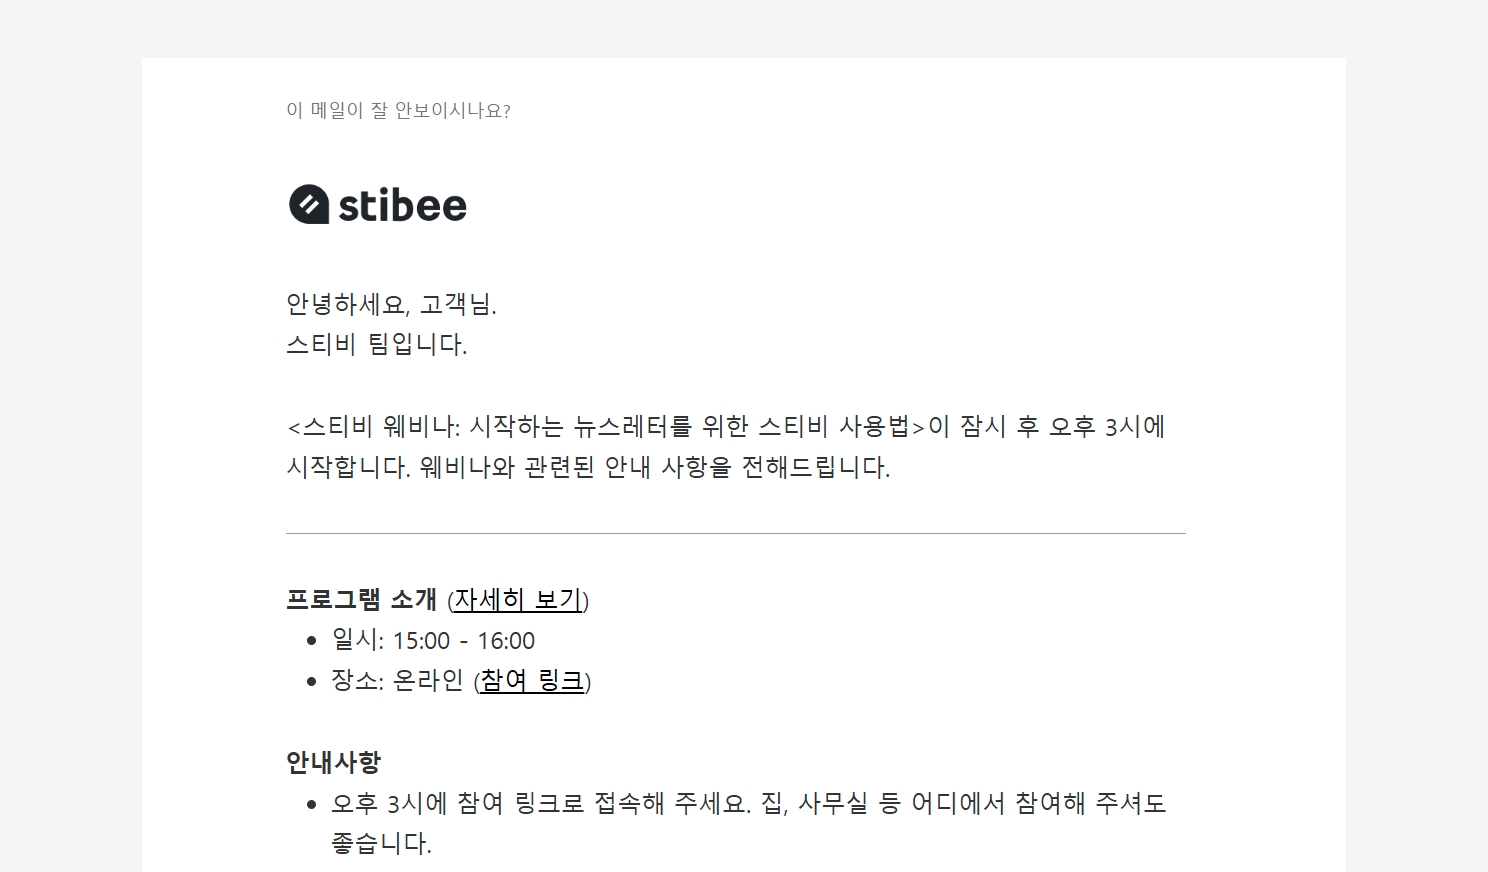Click the '오후 3시에 참여 링크로 접속해 주세요' sentence
The width and height of the screenshot is (1488, 872).
point(540,803)
